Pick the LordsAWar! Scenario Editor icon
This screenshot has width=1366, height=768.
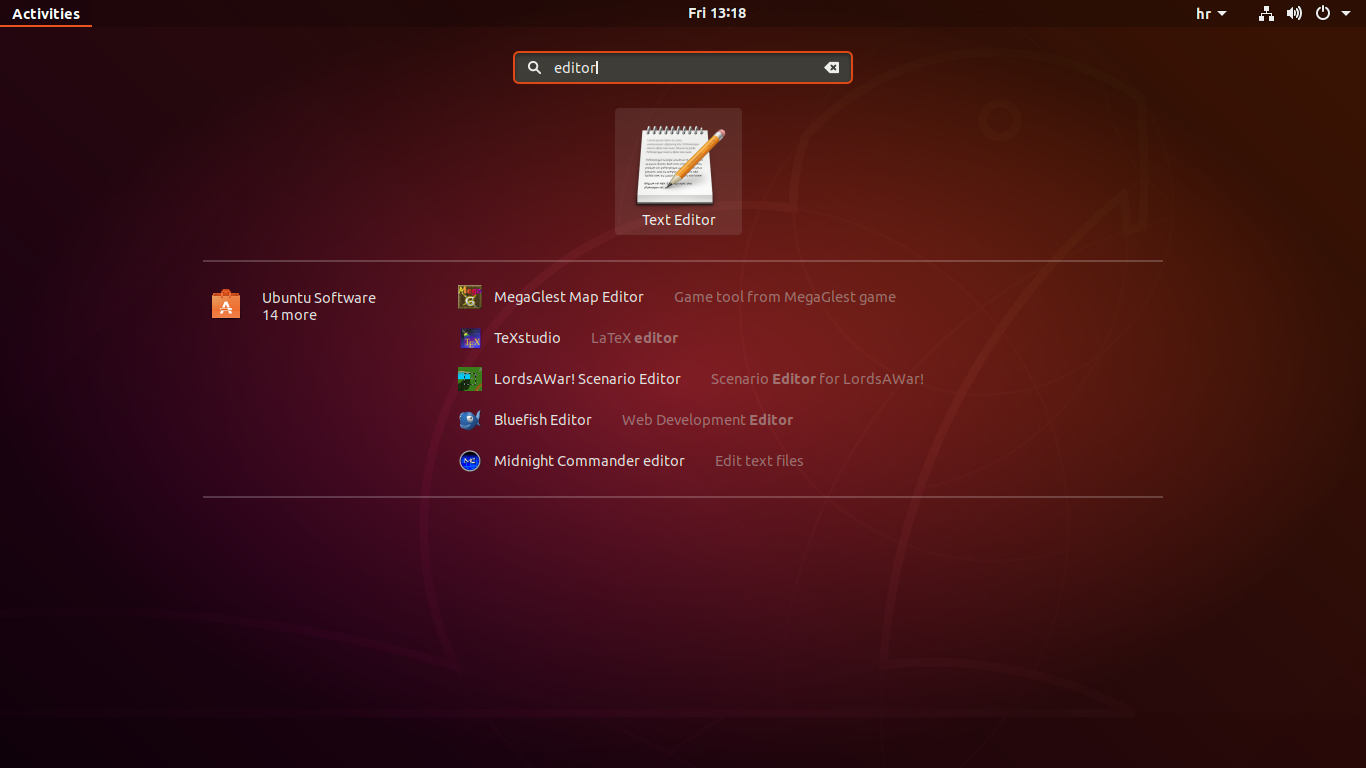pos(470,379)
